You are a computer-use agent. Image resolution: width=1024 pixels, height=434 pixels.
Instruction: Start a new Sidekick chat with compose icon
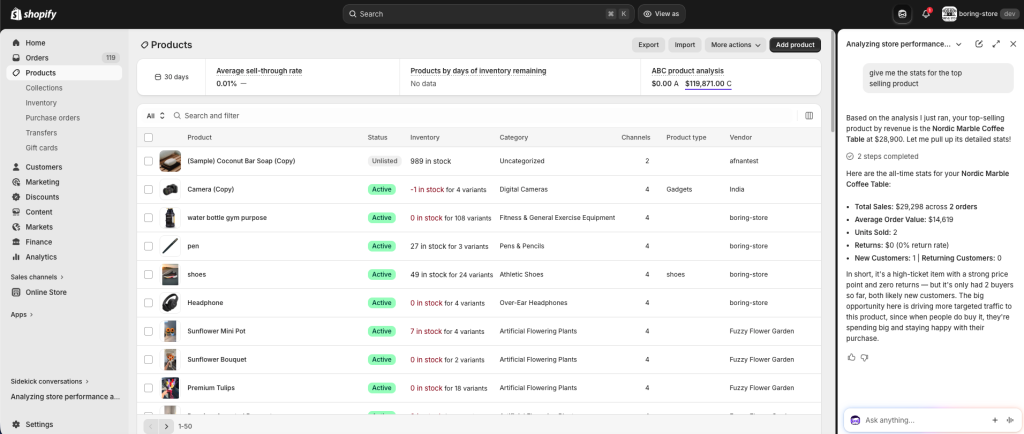pyautogui.click(x=979, y=44)
